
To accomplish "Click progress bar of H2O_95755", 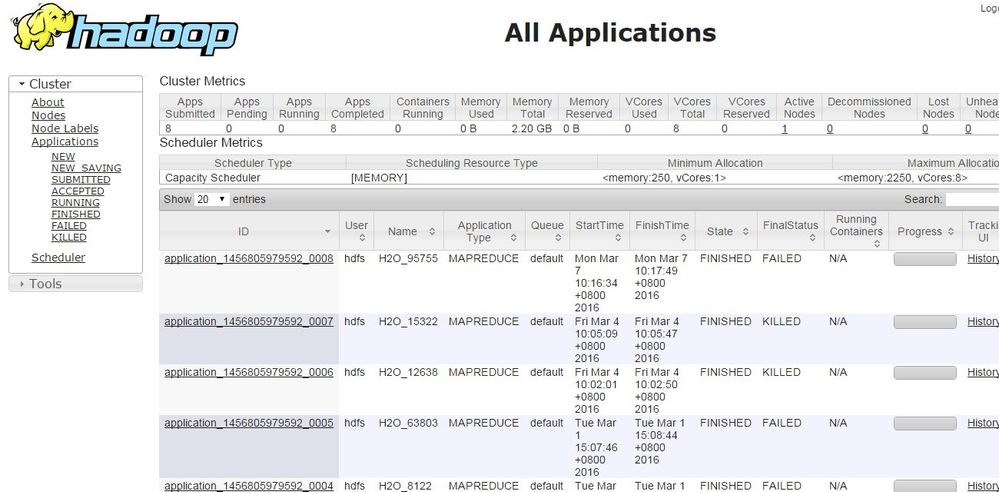I will tap(925, 259).
